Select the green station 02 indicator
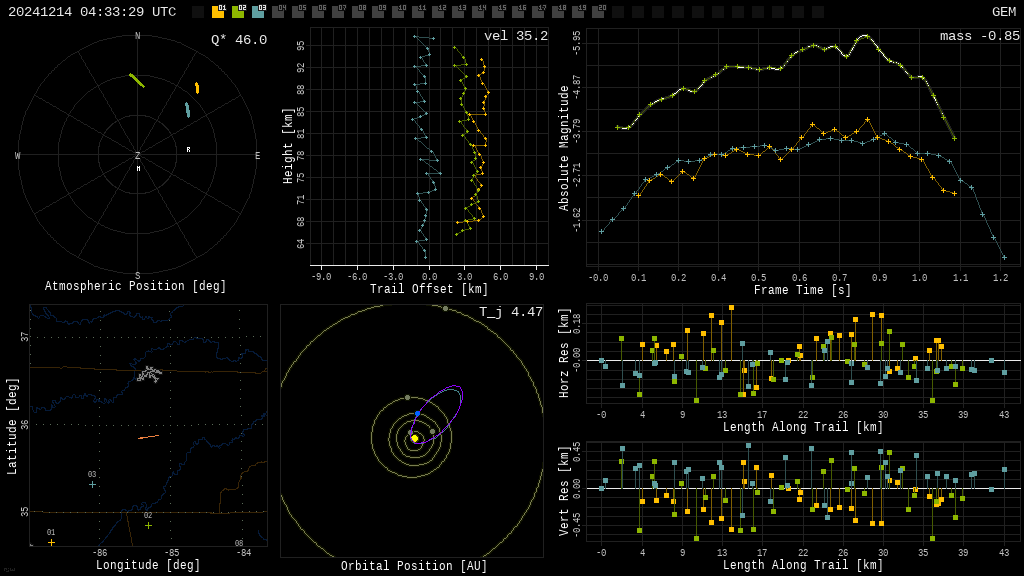Image resolution: width=1024 pixels, height=576 pixels. (238, 12)
